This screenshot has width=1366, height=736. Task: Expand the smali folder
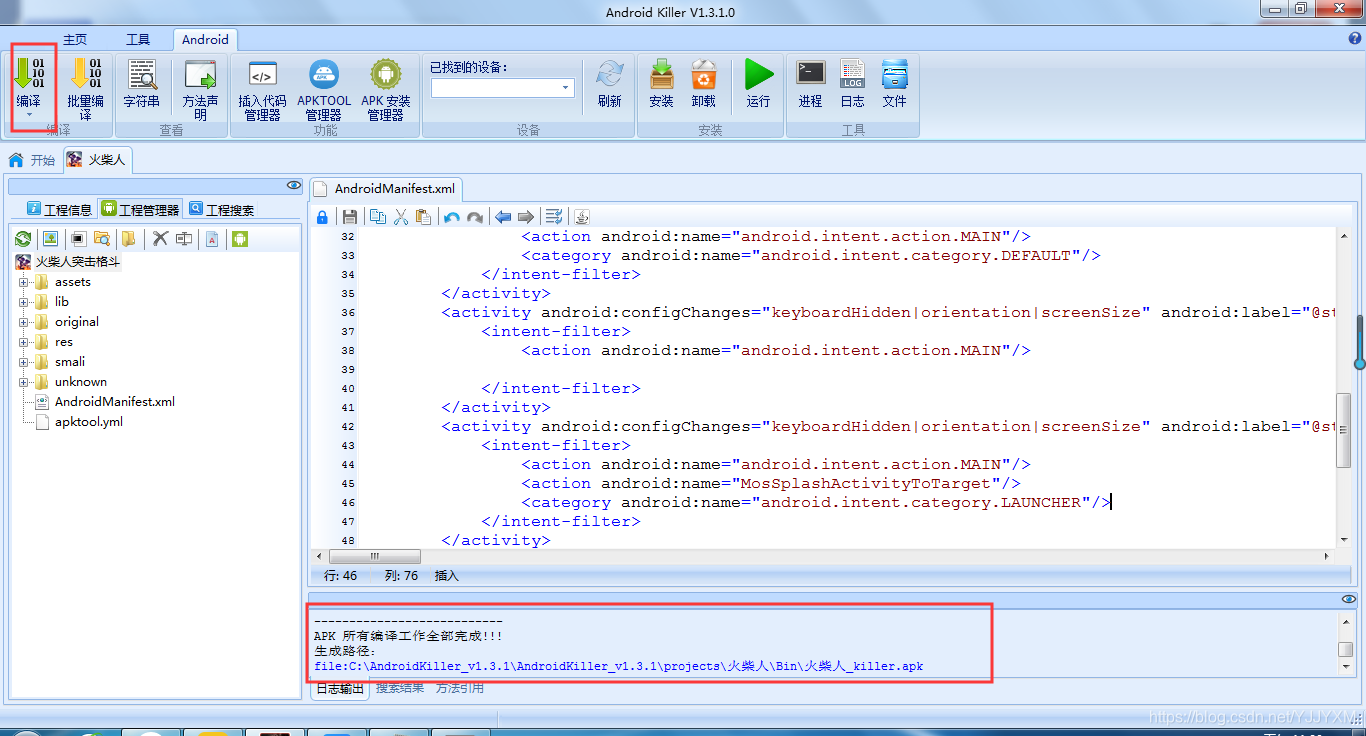point(23,362)
